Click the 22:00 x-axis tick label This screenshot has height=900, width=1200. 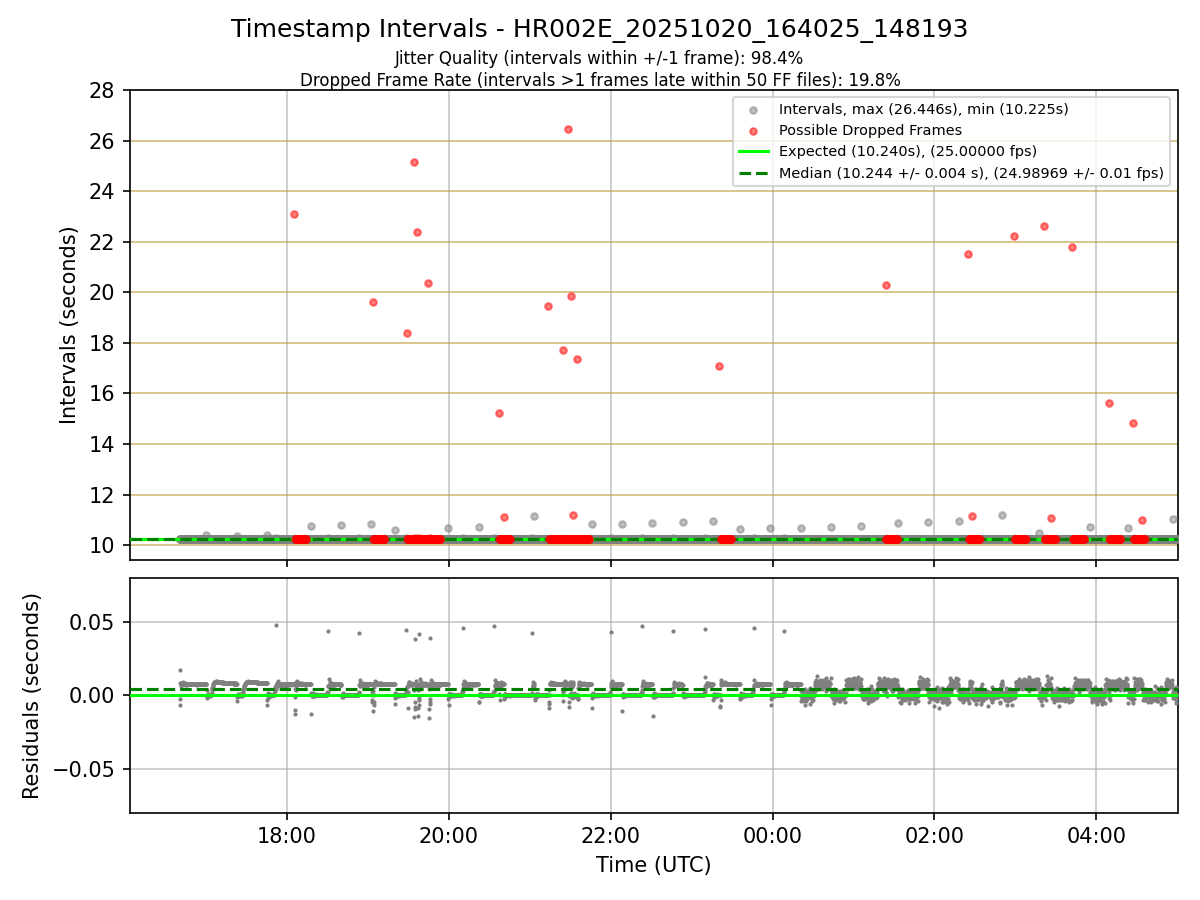pos(611,835)
